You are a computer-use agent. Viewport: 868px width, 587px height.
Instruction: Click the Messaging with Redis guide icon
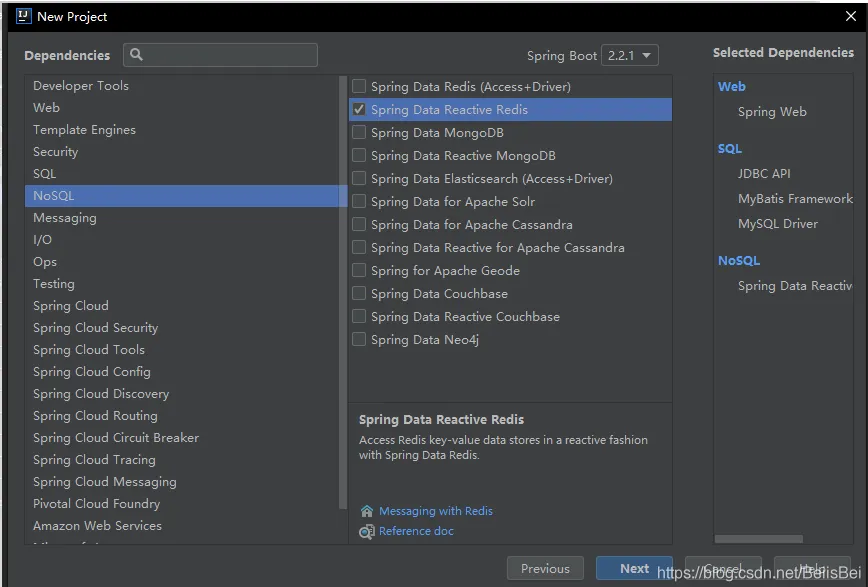point(367,511)
